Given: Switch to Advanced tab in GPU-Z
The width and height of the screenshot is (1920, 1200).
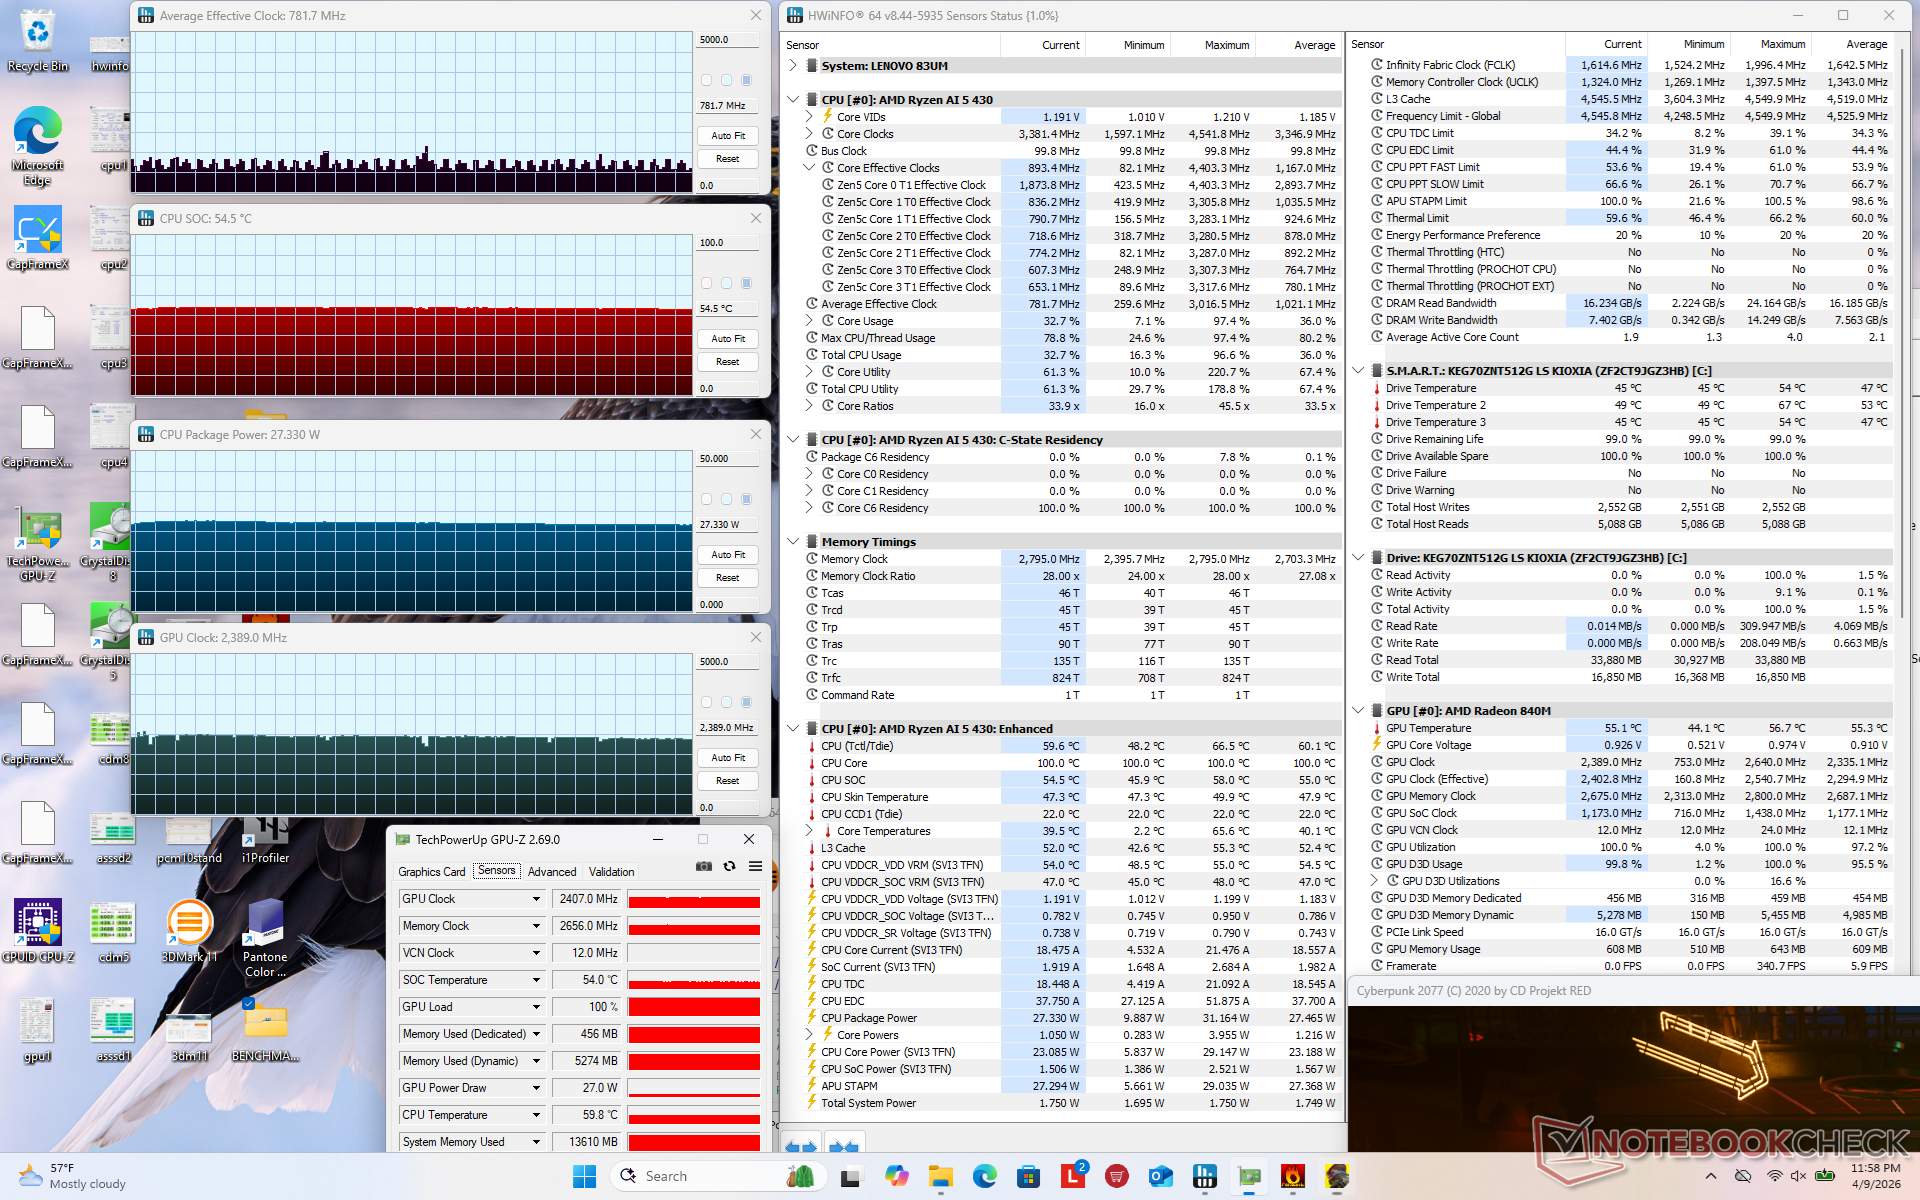Looking at the screenshot, I should pos(552,872).
